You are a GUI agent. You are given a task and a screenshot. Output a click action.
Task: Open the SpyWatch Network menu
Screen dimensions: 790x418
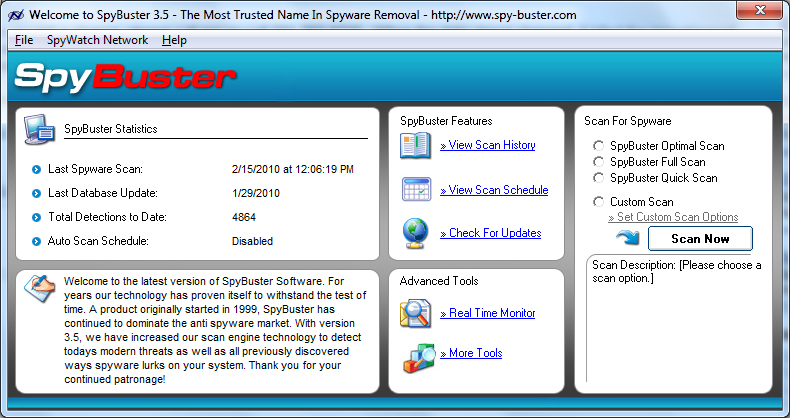tap(97, 40)
